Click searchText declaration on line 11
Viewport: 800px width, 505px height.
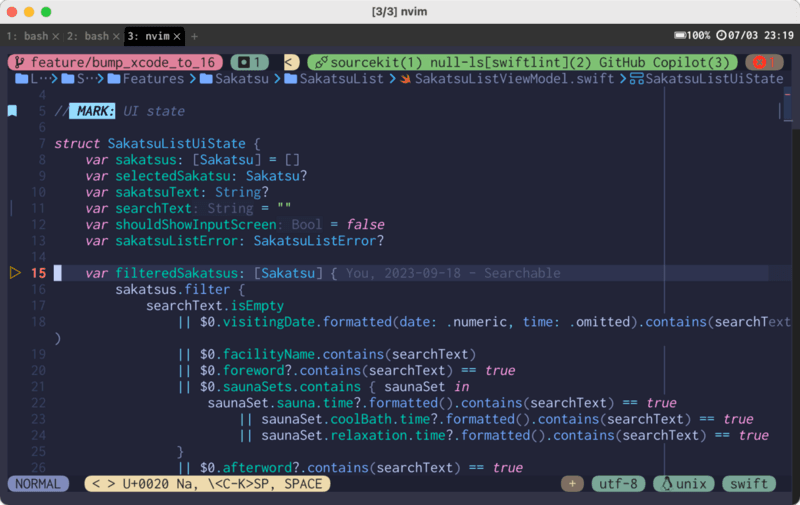coord(153,208)
